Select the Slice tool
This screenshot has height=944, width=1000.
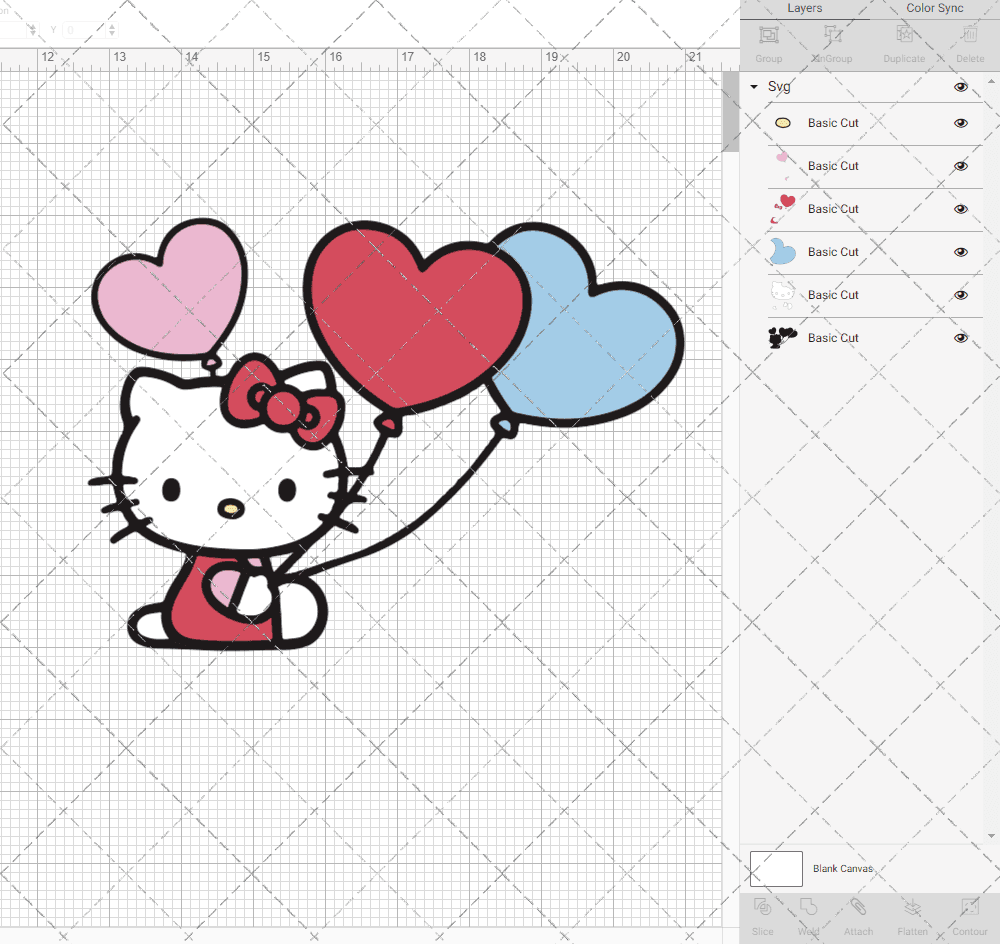click(x=762, y=907)
